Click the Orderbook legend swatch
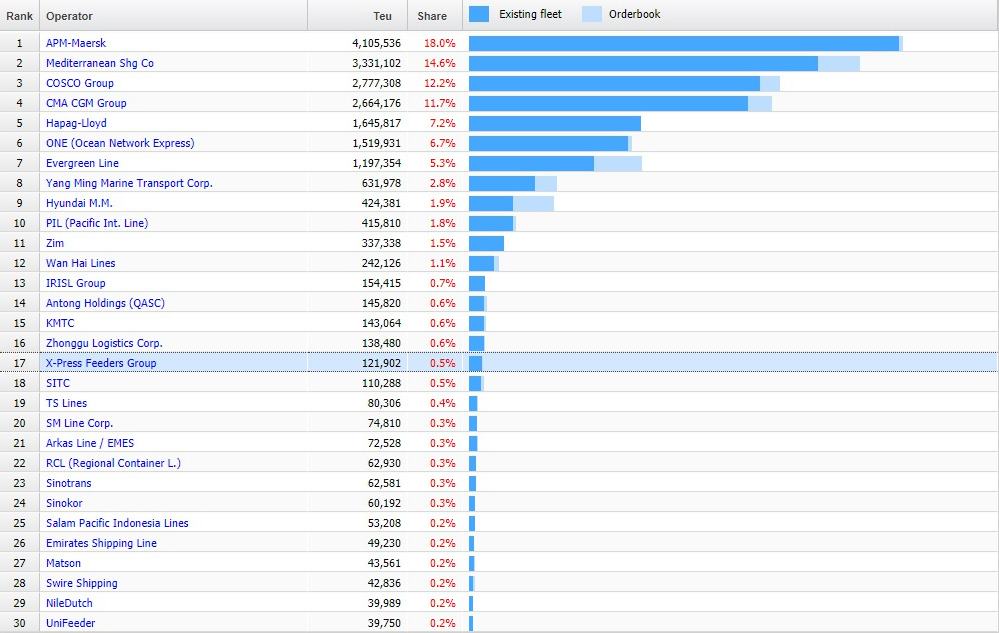The height and width of the screenshot is (633, 999). click(592, 15)
